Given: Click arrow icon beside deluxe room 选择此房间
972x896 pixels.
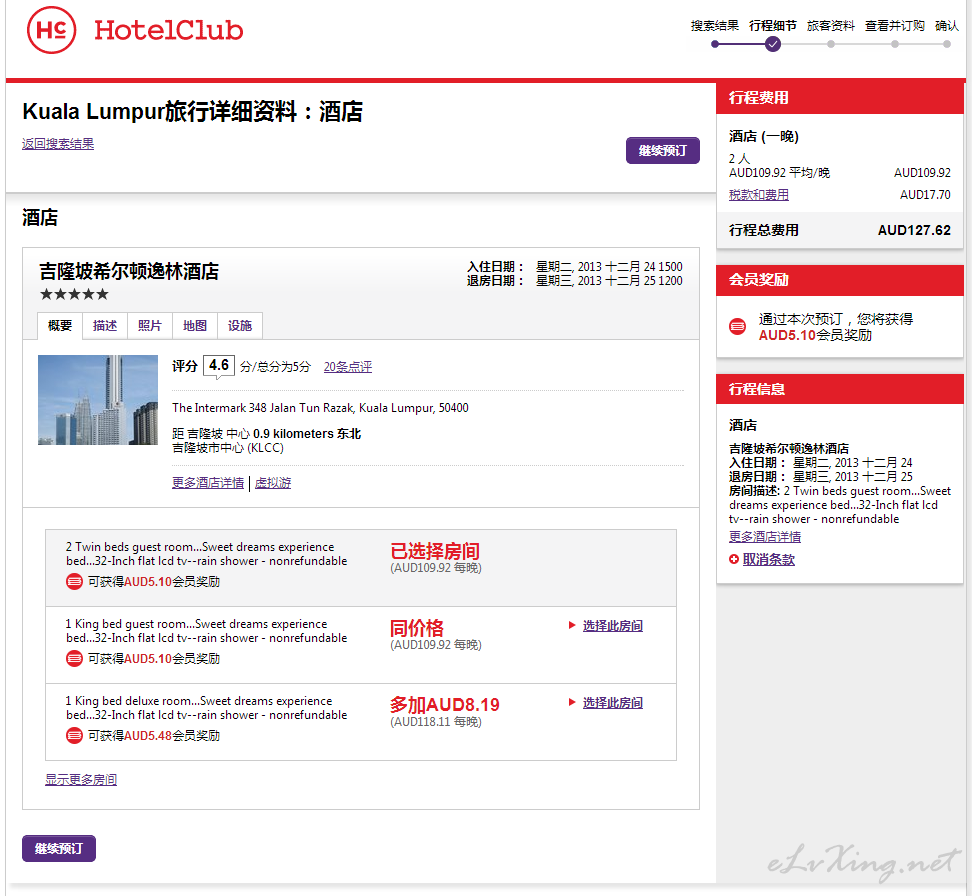Looking at the screenshot, I should coord(572,702).
